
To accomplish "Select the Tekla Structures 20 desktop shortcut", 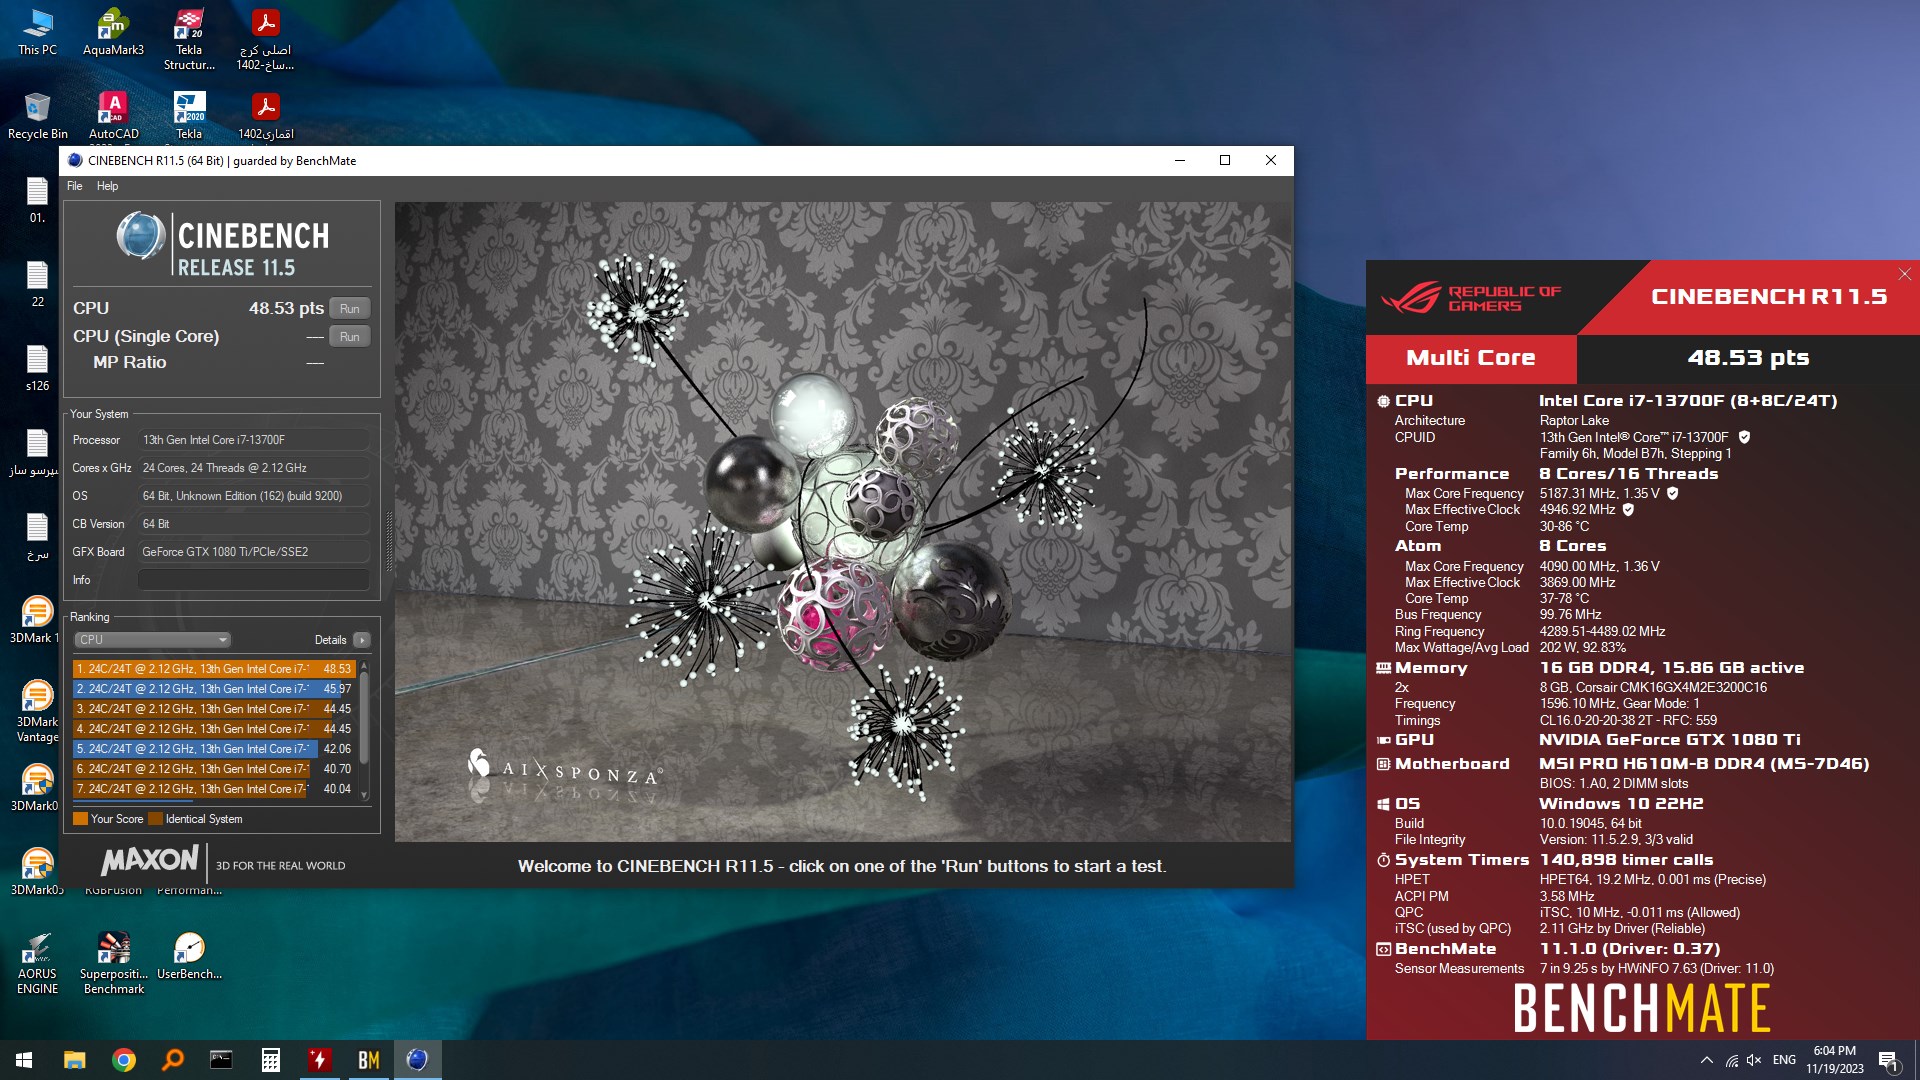I will (x=189, y=40).
